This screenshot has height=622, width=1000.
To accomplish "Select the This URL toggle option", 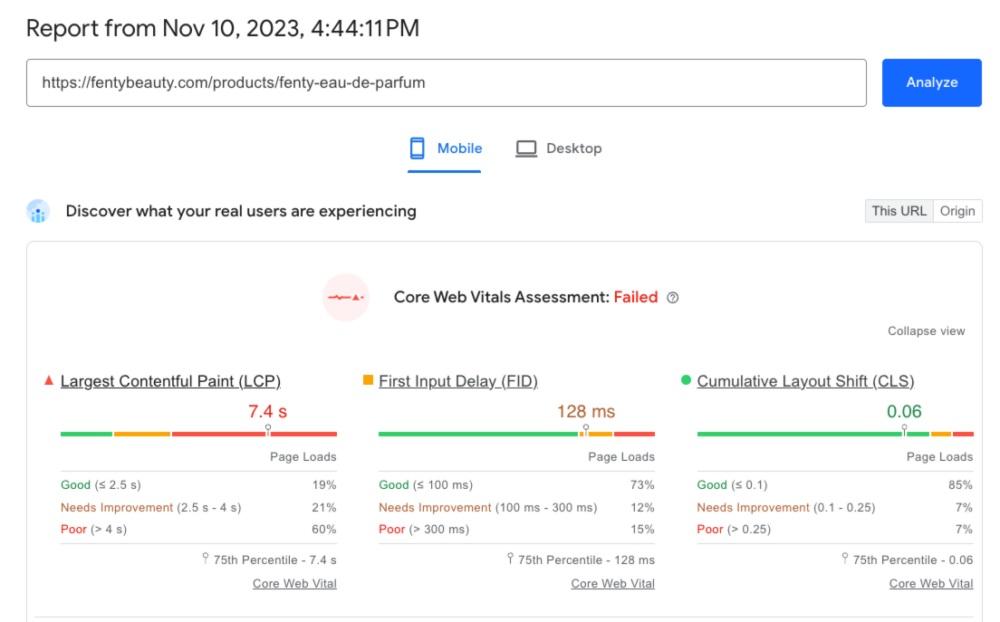I will (x=898, y=211).
